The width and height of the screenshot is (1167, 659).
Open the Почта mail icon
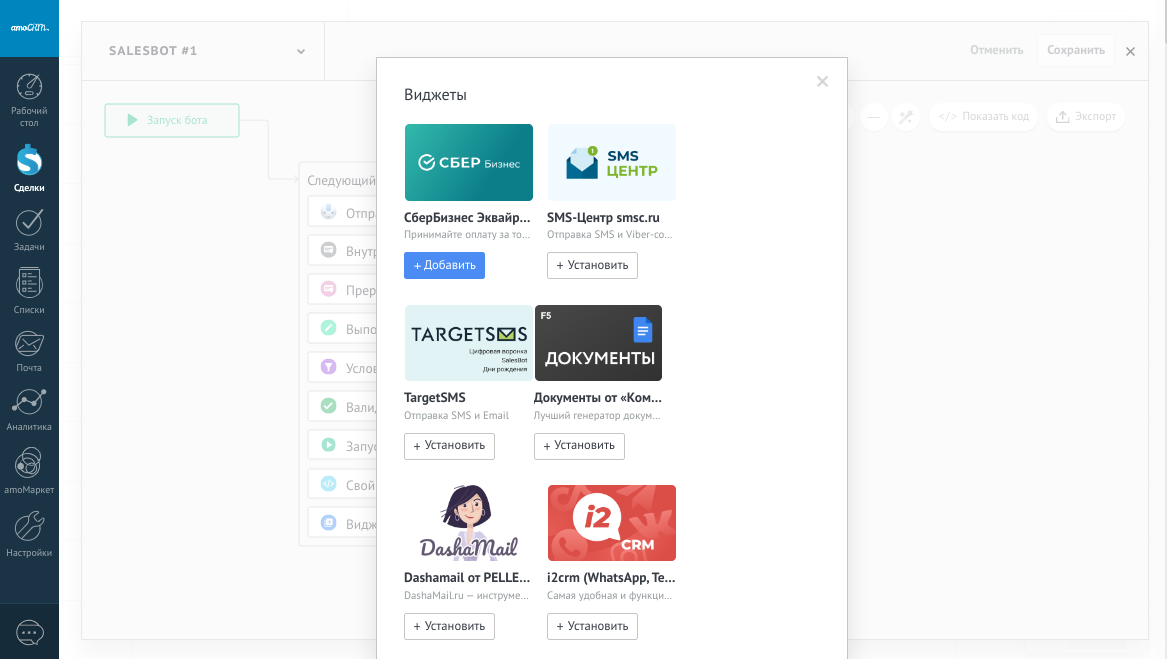[29, 345]
